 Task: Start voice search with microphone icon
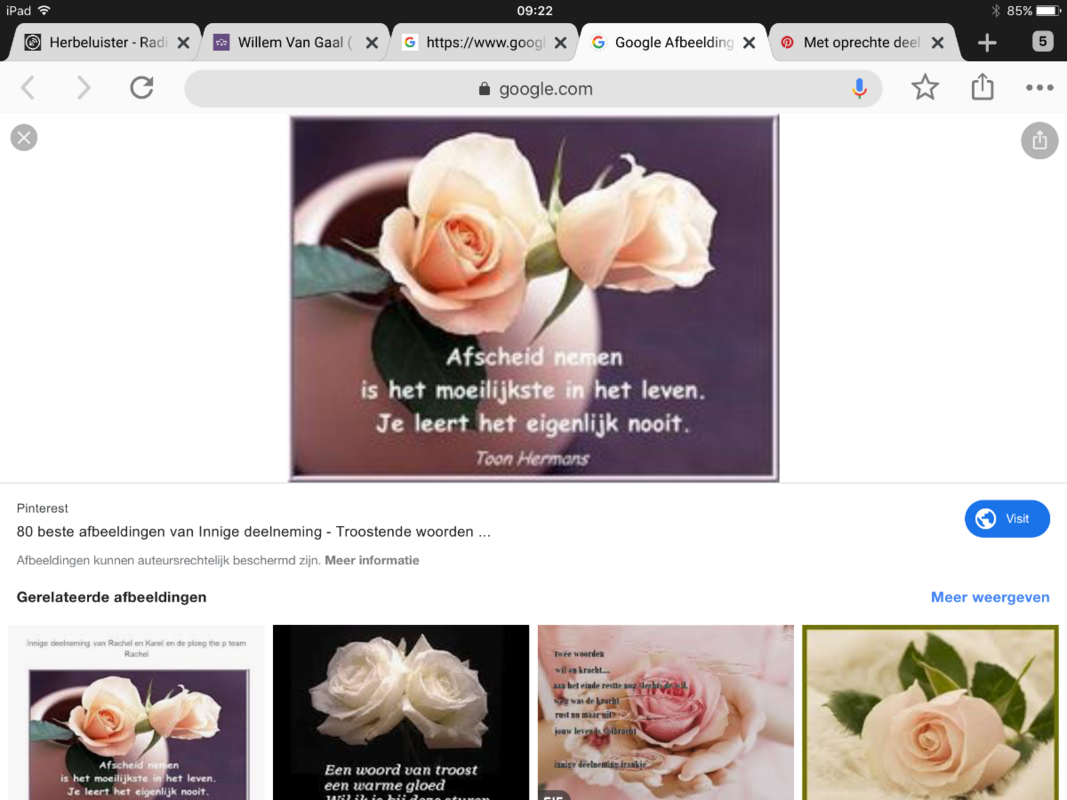[859, 88]
